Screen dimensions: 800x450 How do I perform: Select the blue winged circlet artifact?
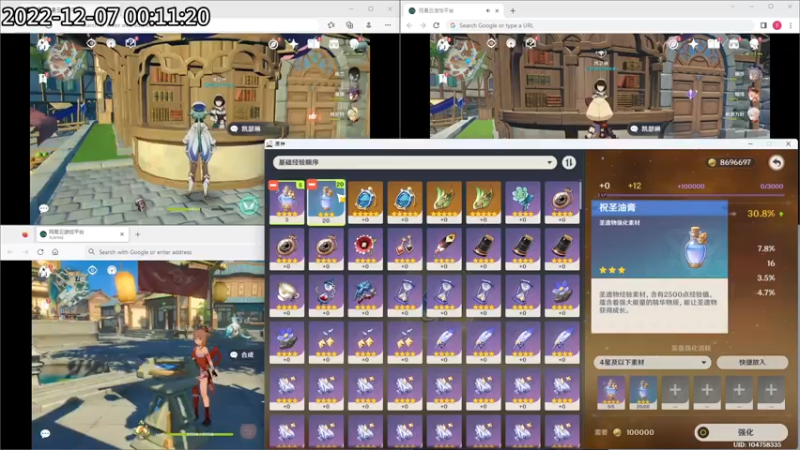pos(365,296)
